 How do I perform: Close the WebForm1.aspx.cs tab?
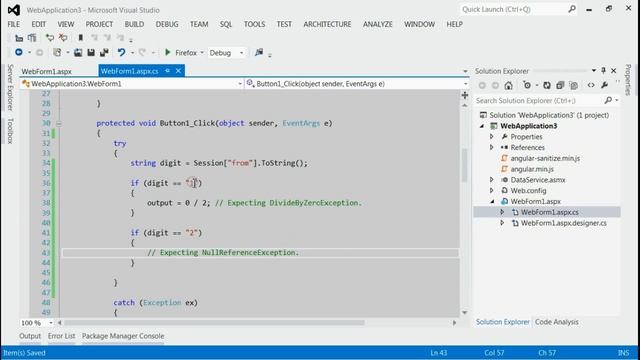pos(178,71)
